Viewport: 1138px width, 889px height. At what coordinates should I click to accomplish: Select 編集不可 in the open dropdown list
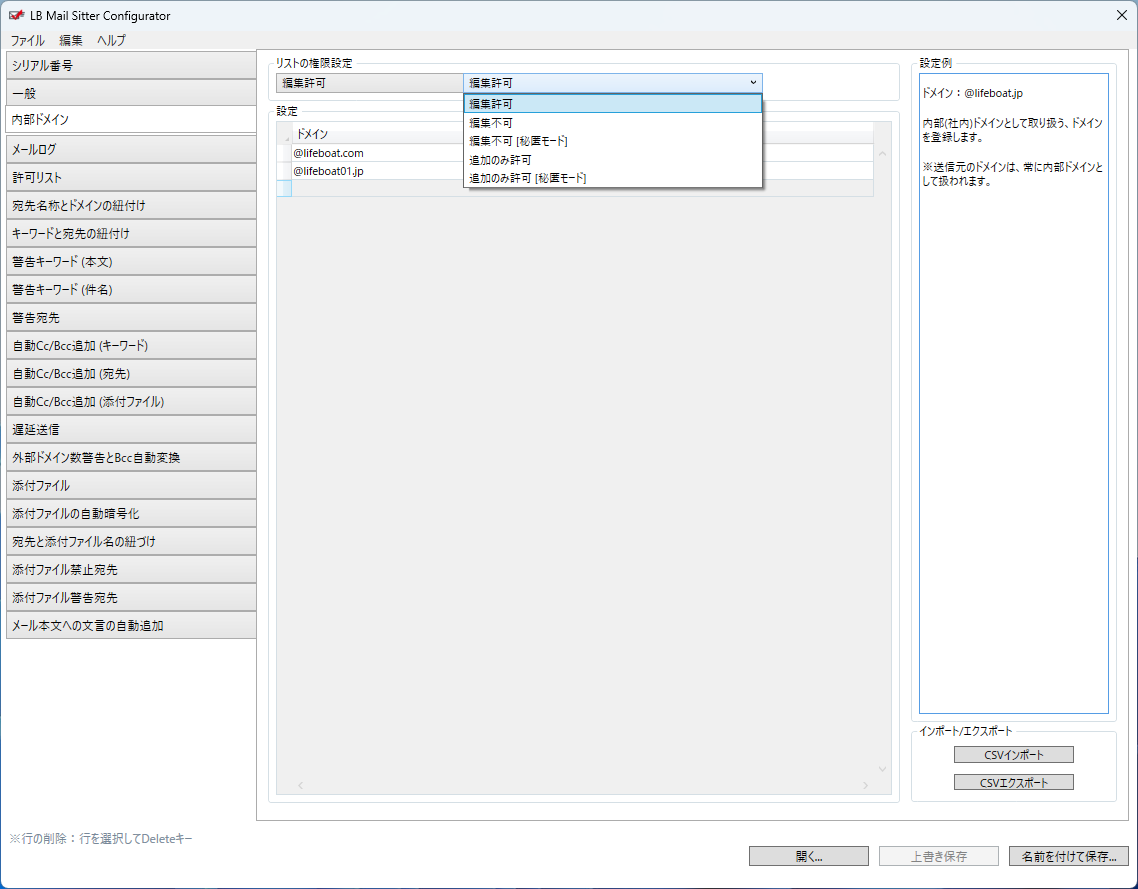click(x=491, y=123)
